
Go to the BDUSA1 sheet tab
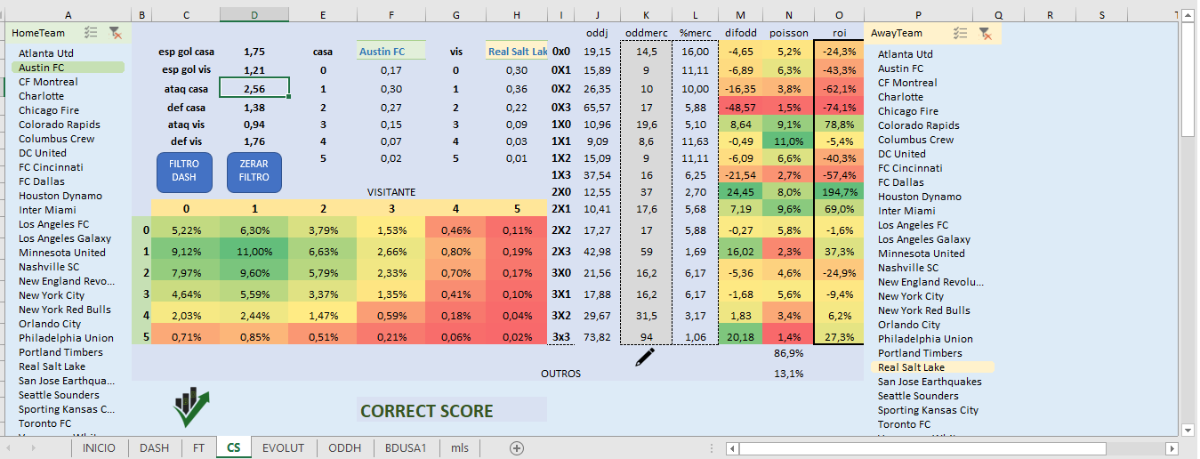coord(406,448)
